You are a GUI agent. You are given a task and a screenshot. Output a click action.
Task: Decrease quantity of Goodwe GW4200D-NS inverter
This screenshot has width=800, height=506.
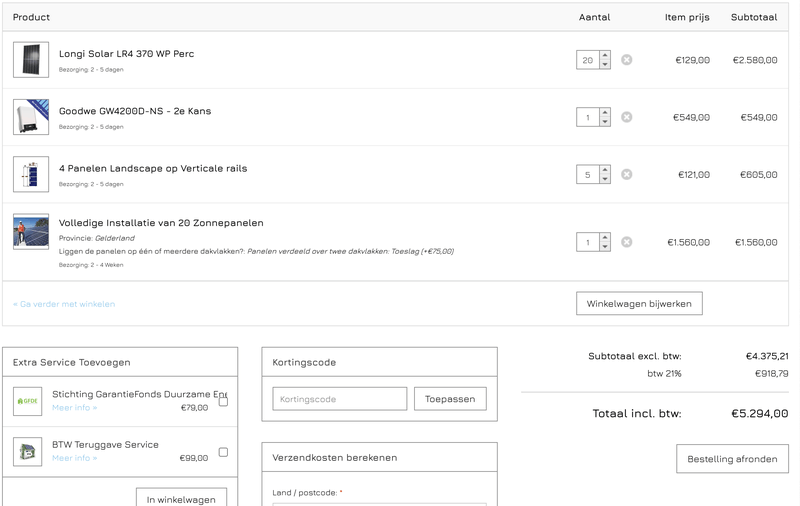pyautogui.click(x=605, y=121)
